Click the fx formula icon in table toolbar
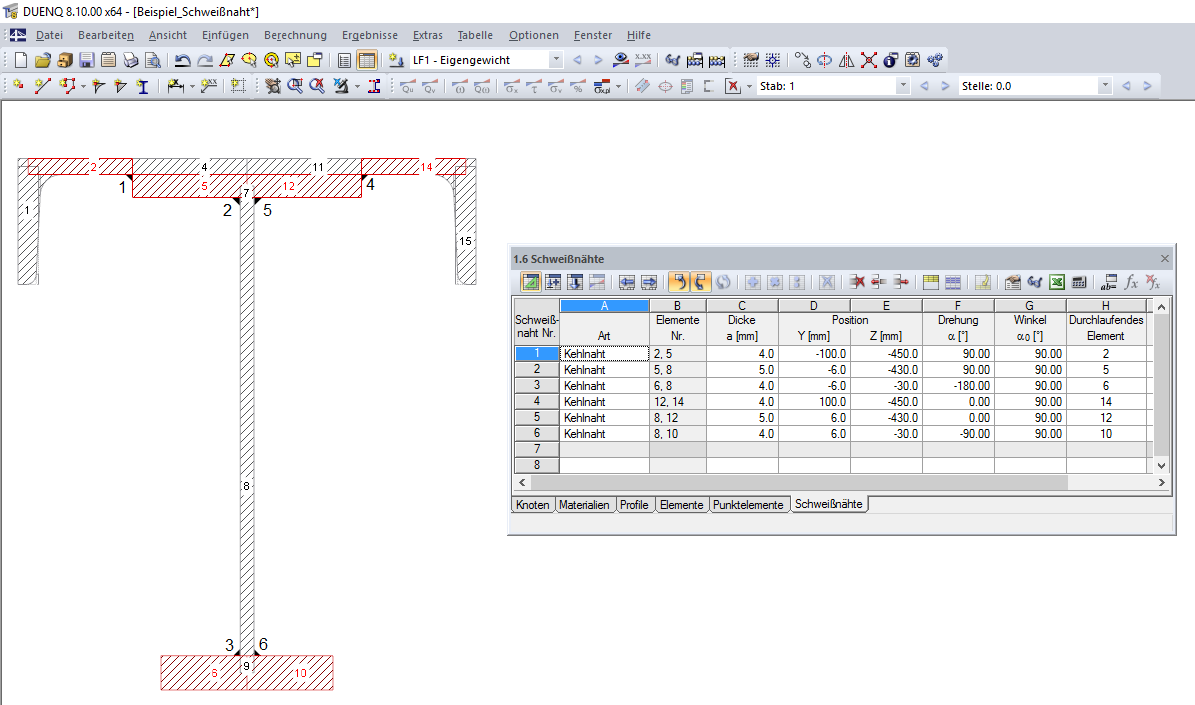Screen dimensions: 1195x705 pos(1131,283)
